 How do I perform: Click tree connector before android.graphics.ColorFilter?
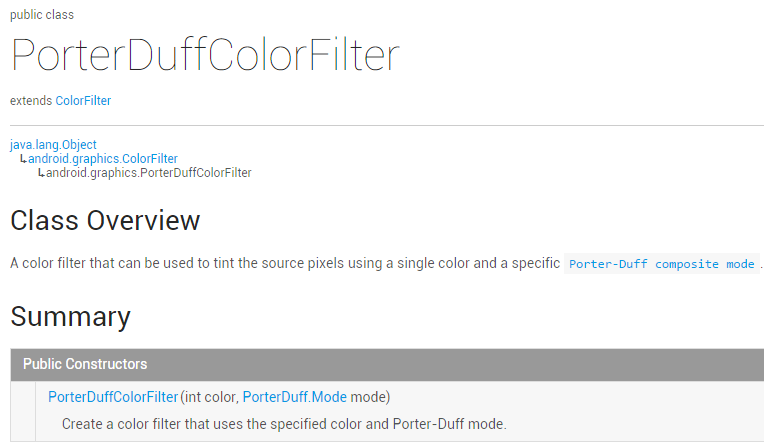pos(23,159)
